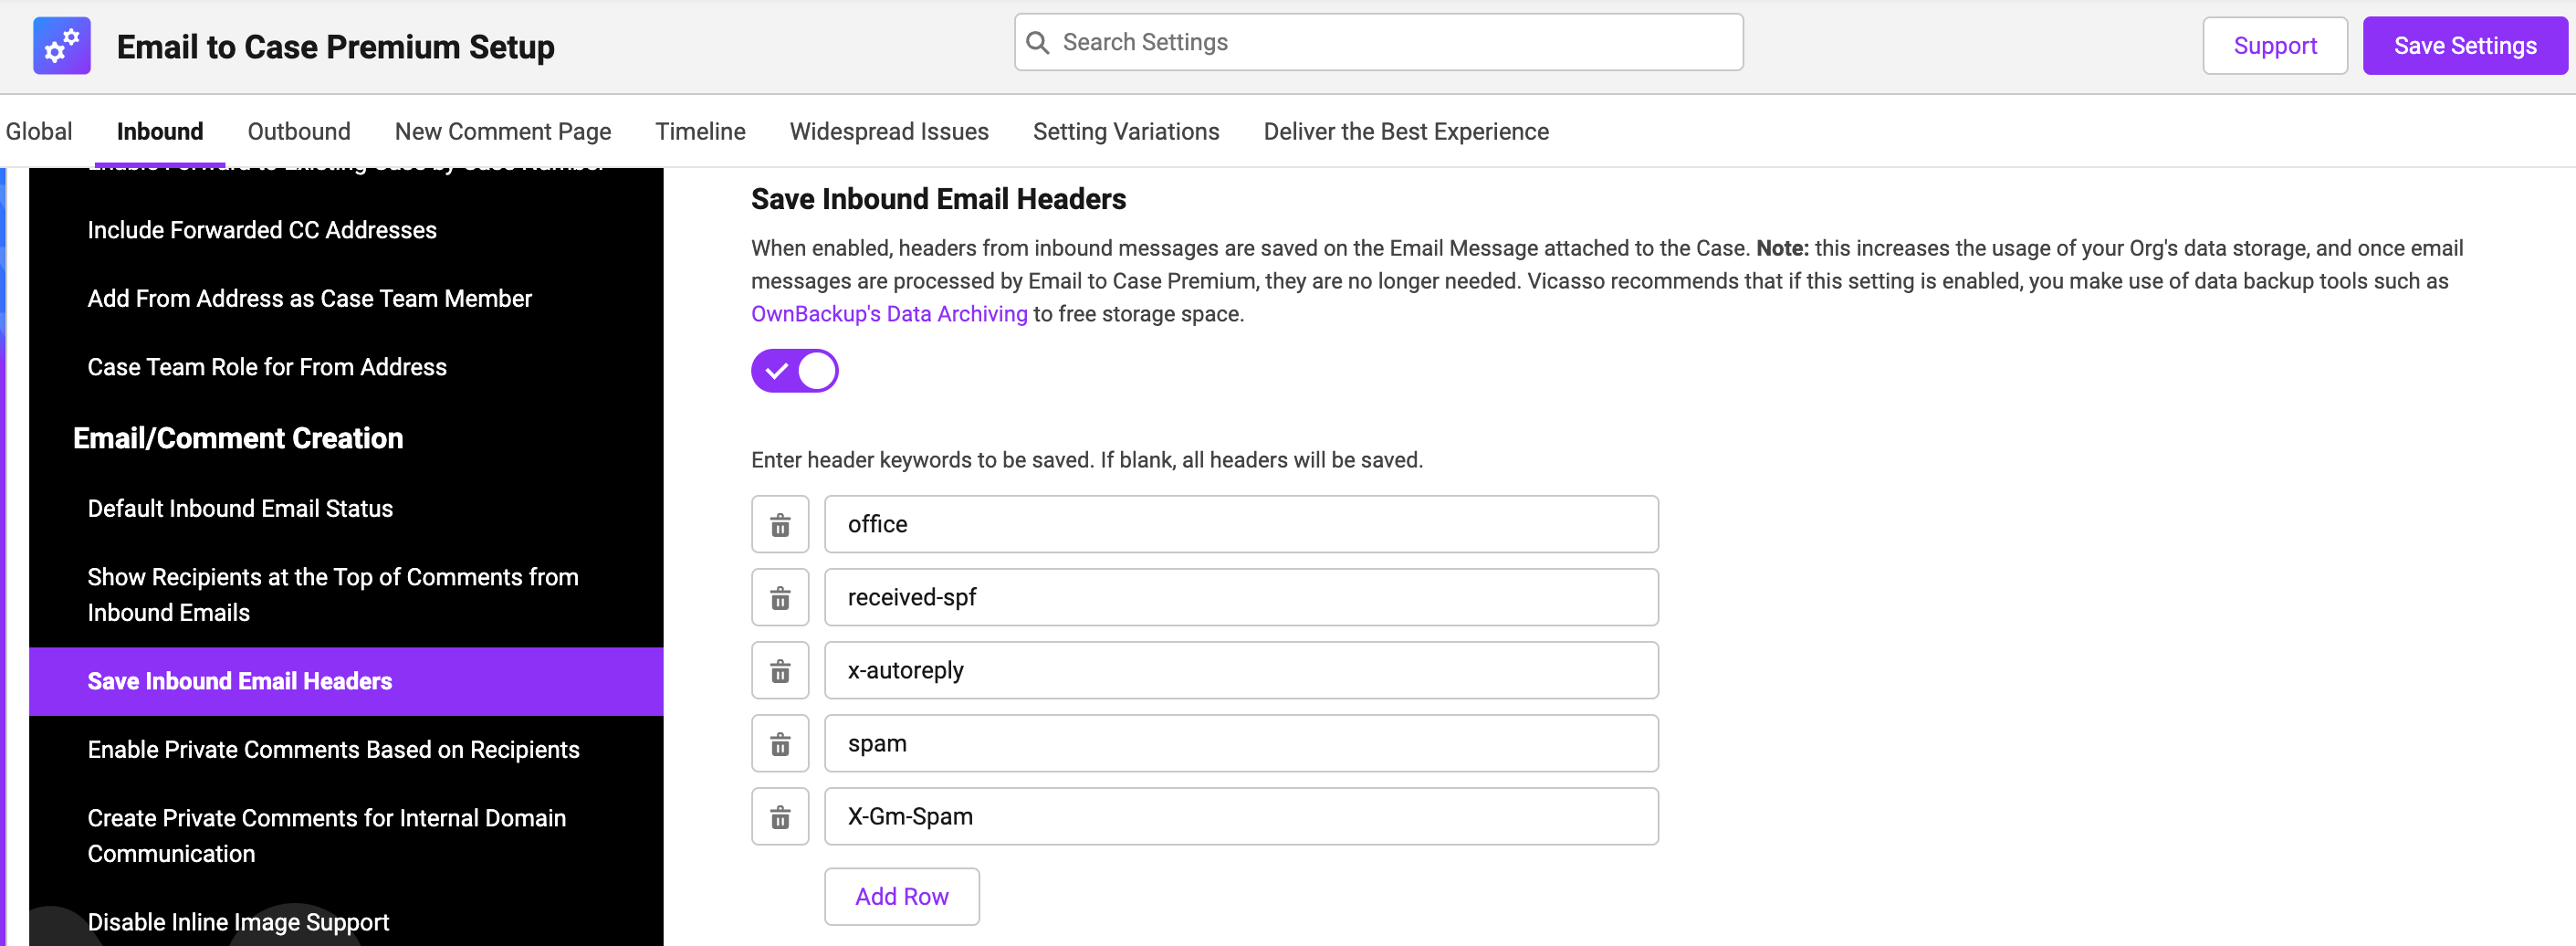The image size is (2576, 946).
Task: Open the Widespread Issues tab
Action: point(889,132)
